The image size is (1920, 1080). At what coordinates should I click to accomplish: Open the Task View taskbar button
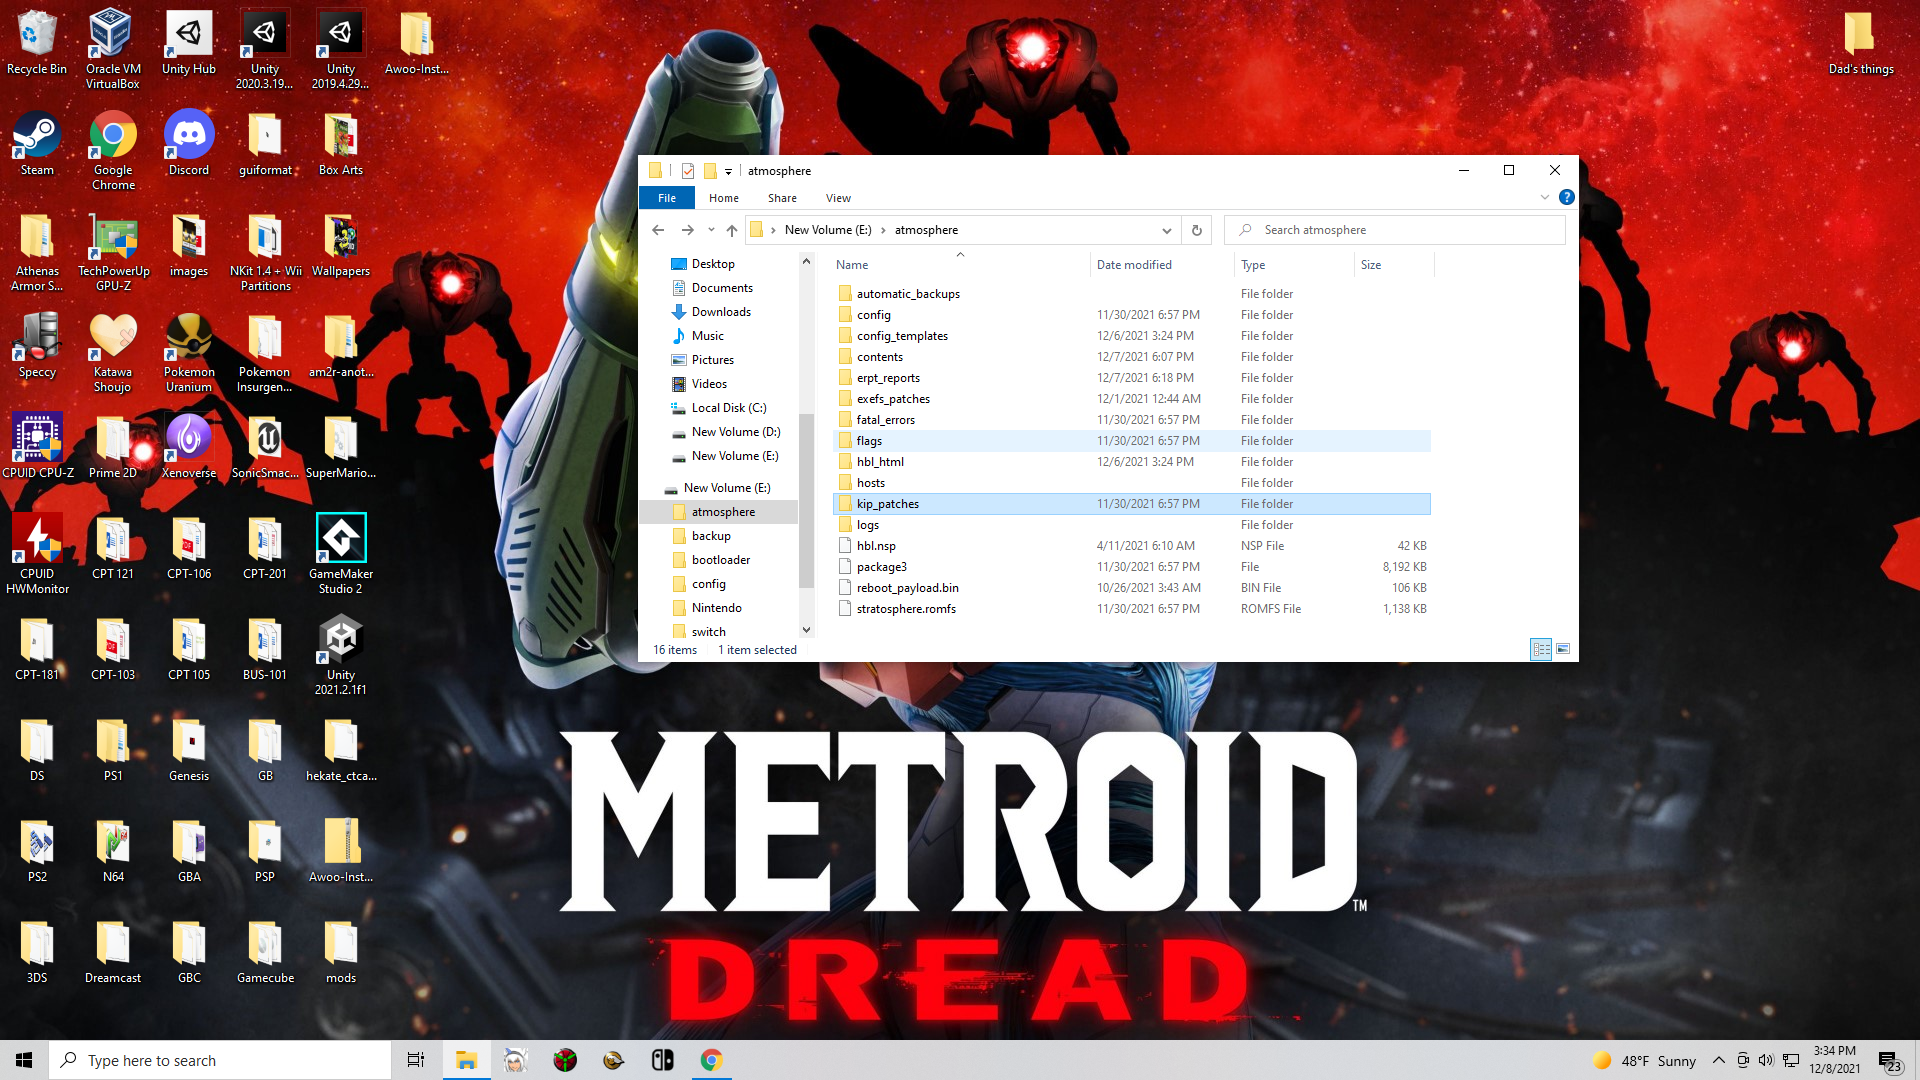tap(416, 1060)
